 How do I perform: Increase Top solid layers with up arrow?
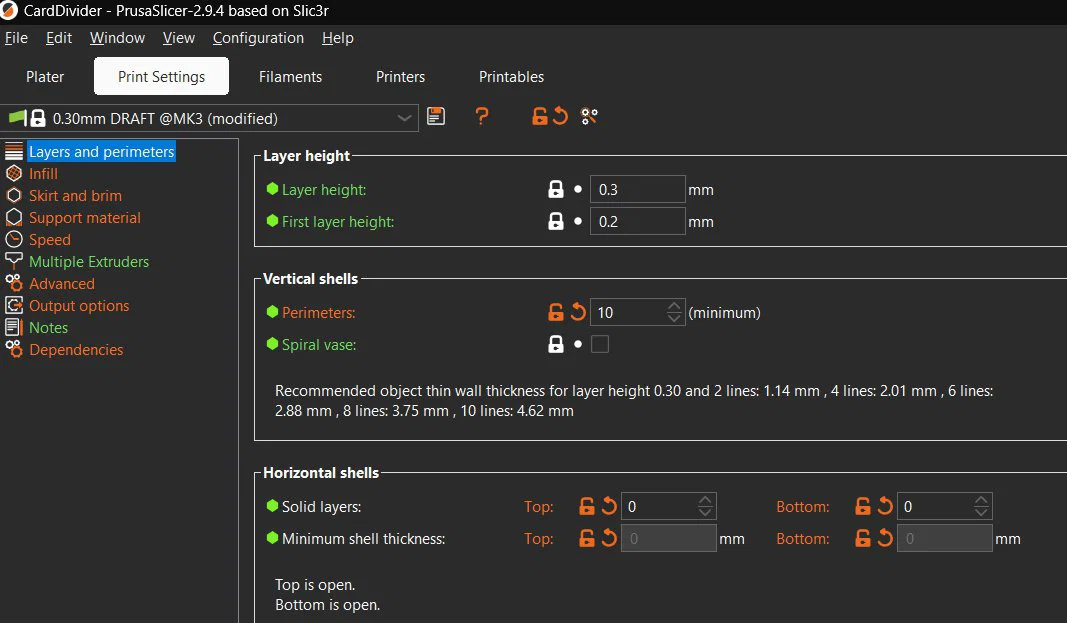[x=705, y=501]
